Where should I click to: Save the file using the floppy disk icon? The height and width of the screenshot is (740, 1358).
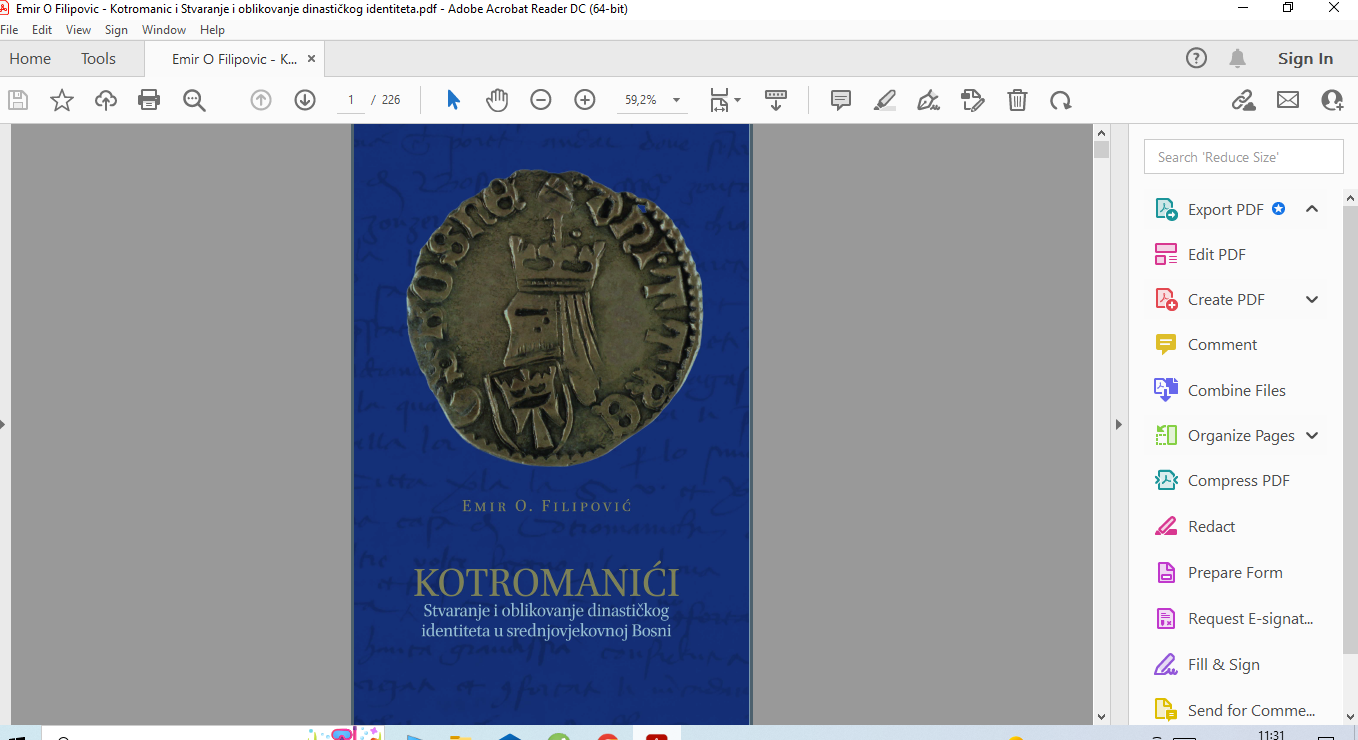point(18,100)
